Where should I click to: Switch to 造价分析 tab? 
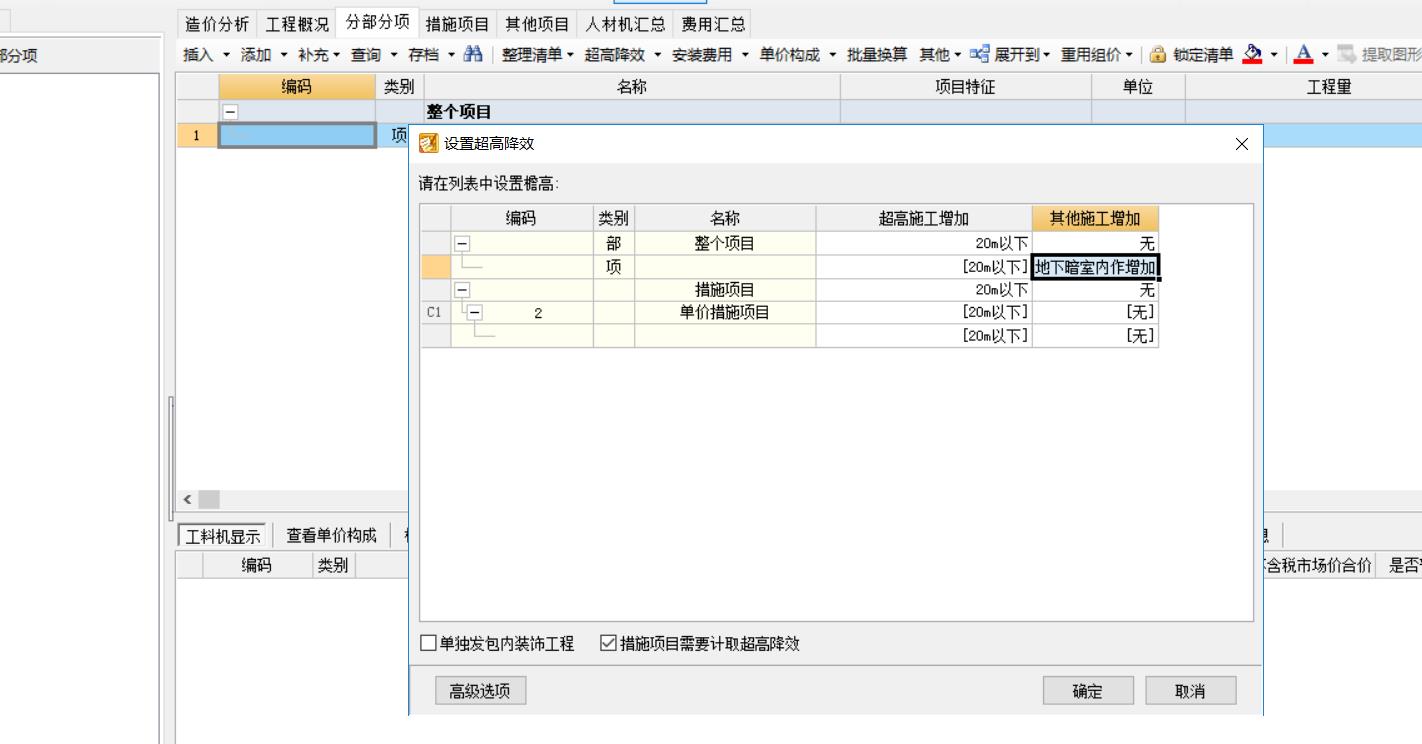[x=217, y=24]
